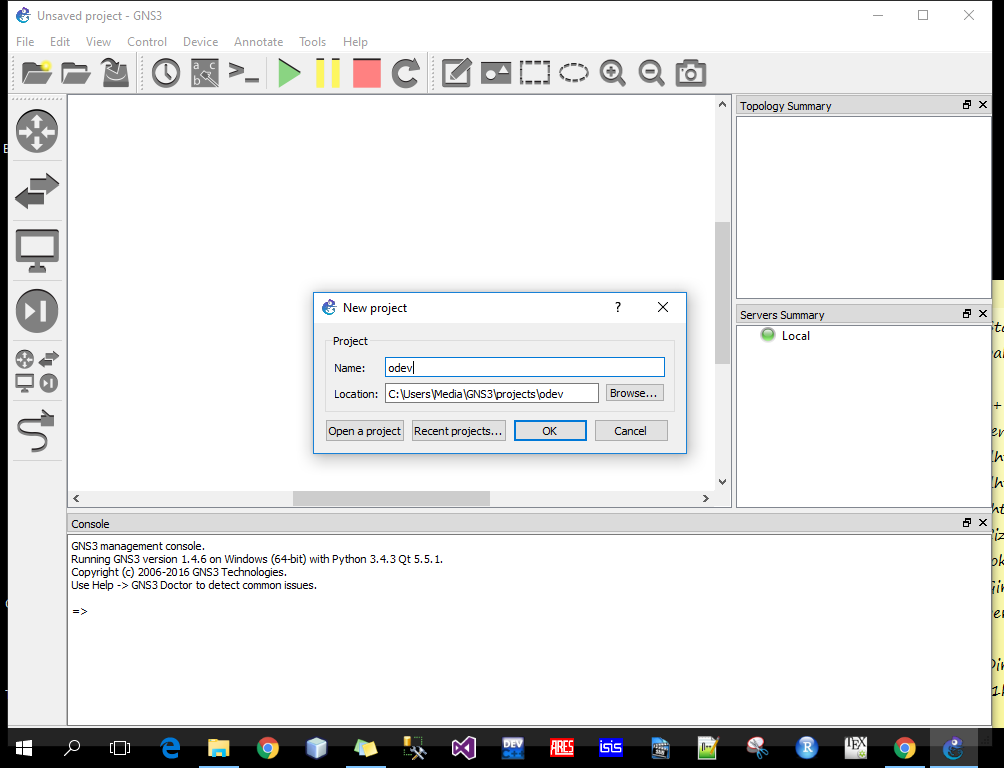Viewport: 1004px width, 768px height.
Task: Take a screenshot with camera icon
Action: click(x=691, y=73)
